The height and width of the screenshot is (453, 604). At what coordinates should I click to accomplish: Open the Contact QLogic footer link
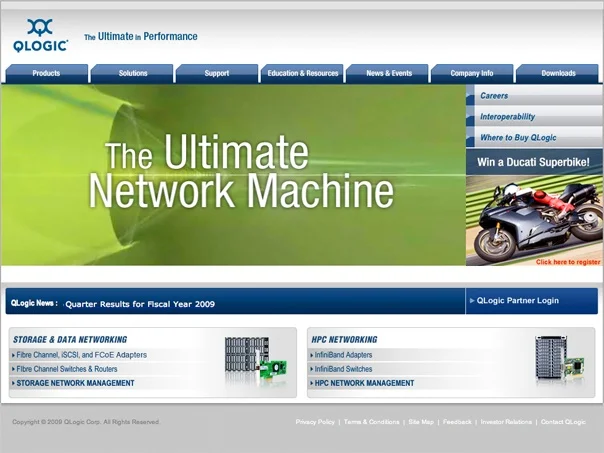[x=563, y=422]
